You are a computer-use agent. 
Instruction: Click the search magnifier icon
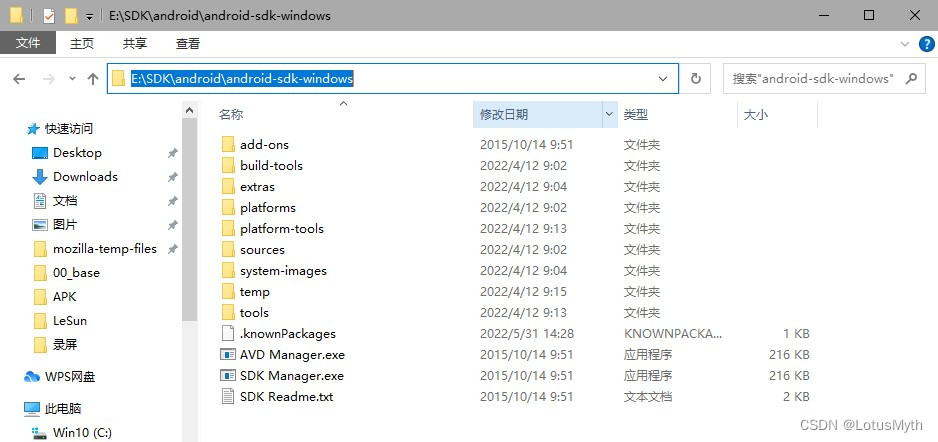coord(911,78)
